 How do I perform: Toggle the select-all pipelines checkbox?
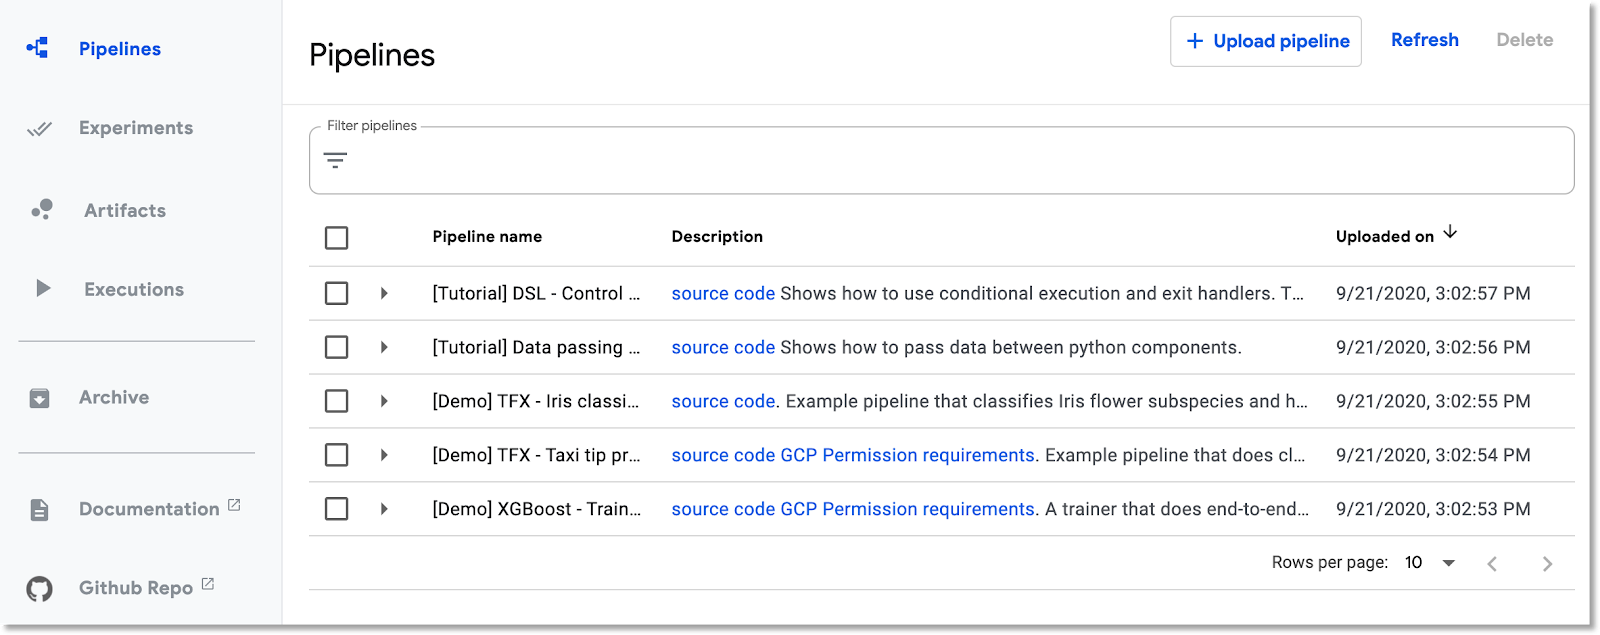pyautogui.click(x=337, y=238)
